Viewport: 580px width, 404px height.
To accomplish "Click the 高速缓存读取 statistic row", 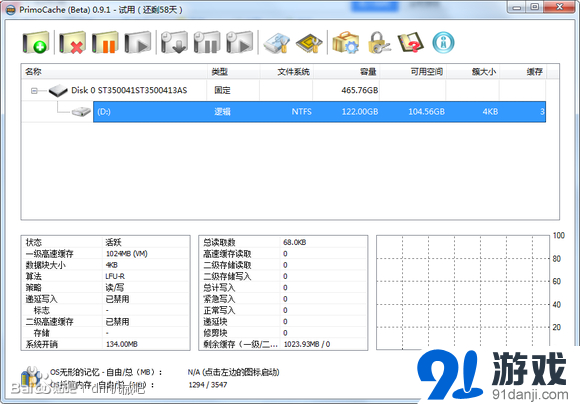I will (283, 253).
